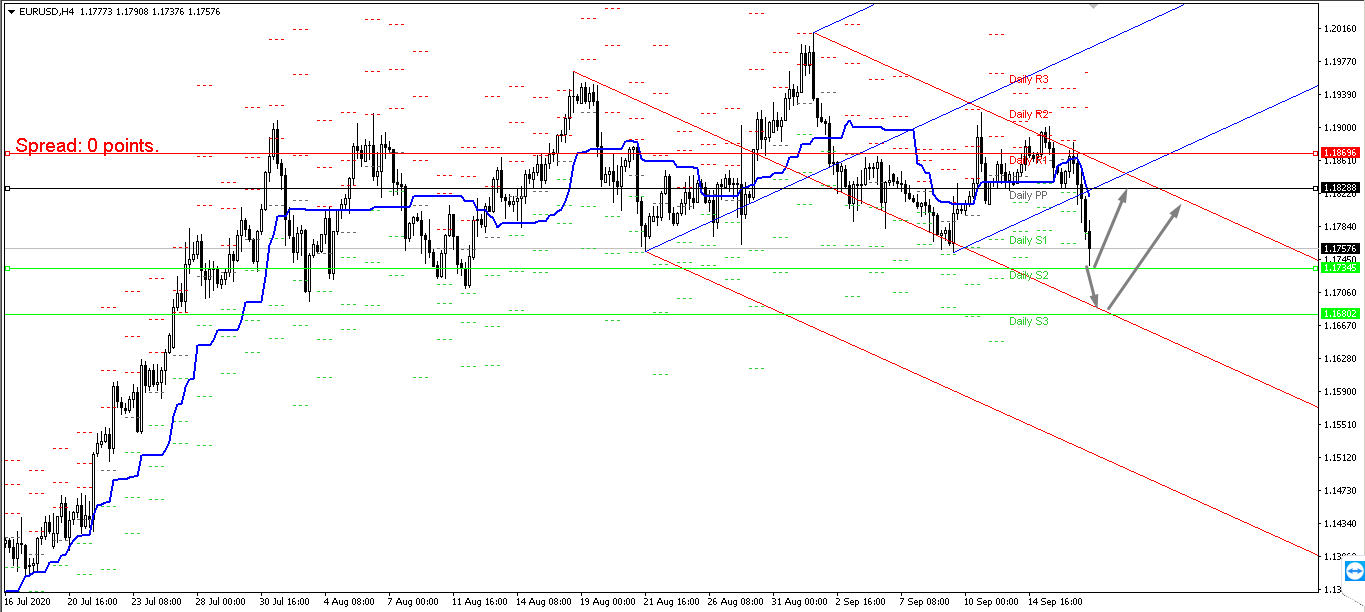Click the 1.15900 price scale value

click(1339, 392)
